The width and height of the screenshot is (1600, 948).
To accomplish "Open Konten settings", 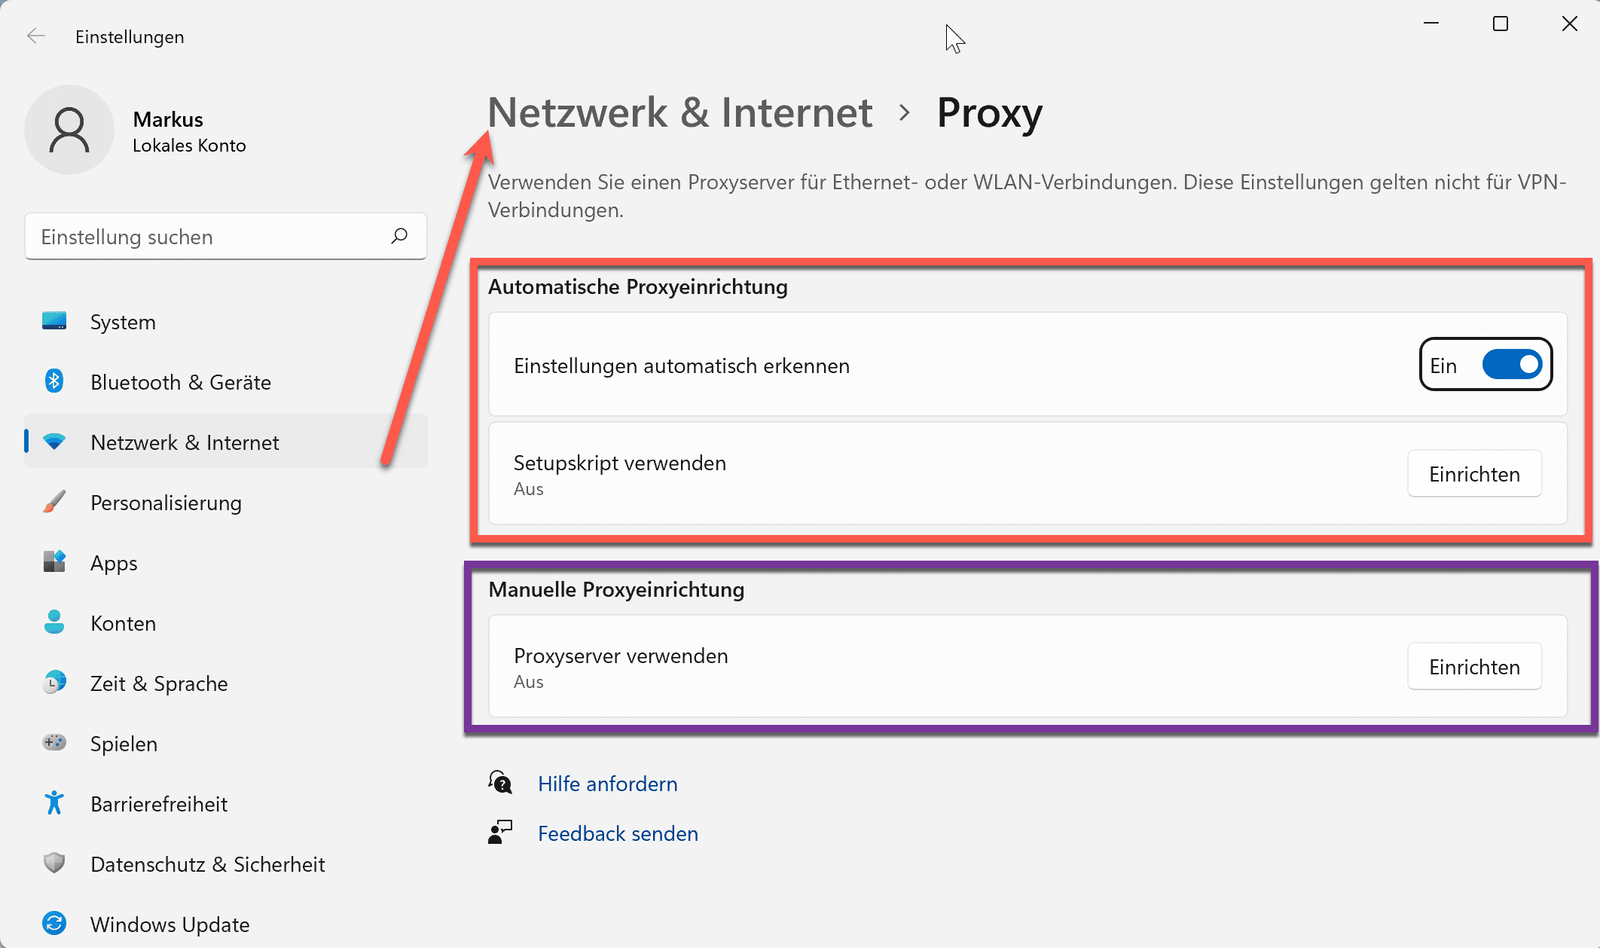I will coord(123,622).
